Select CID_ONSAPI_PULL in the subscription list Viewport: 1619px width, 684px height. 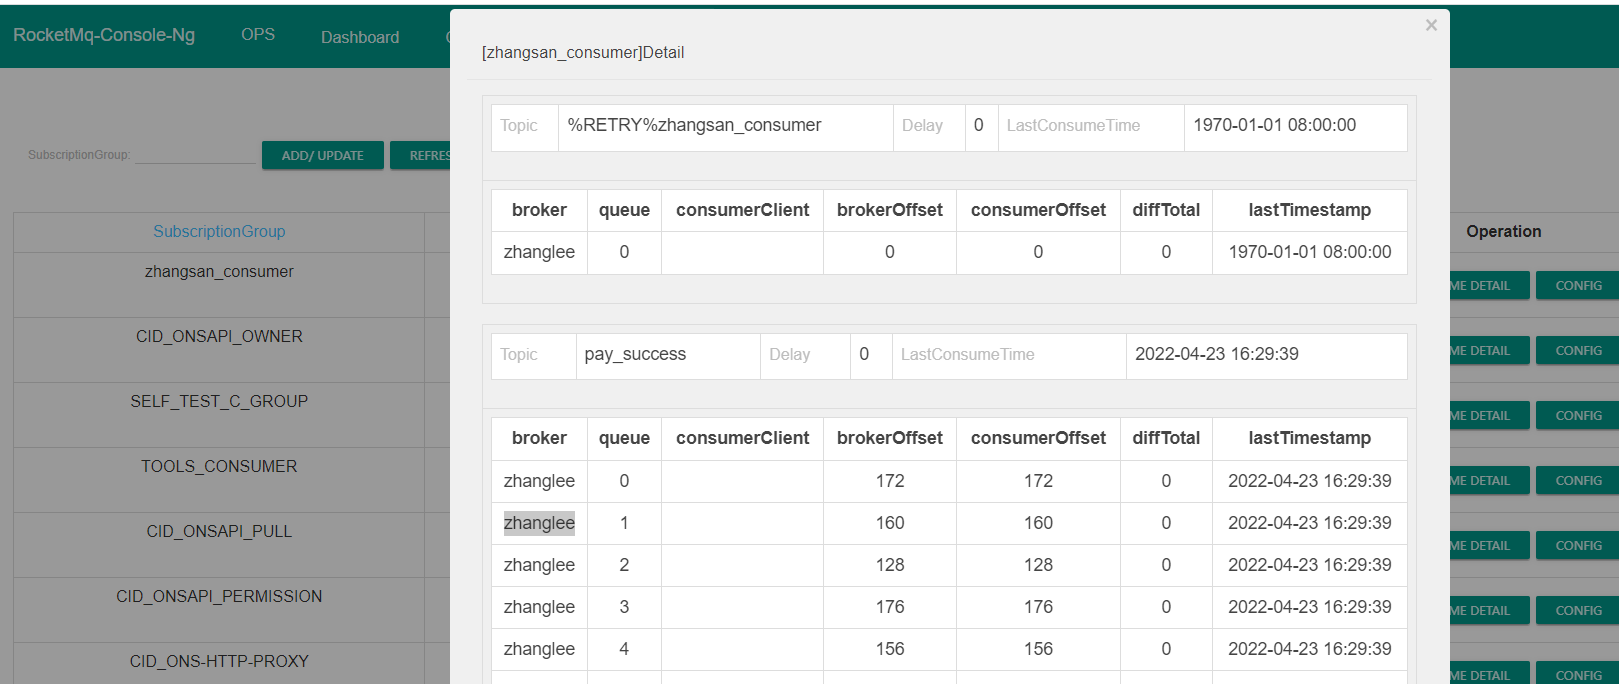219,531
